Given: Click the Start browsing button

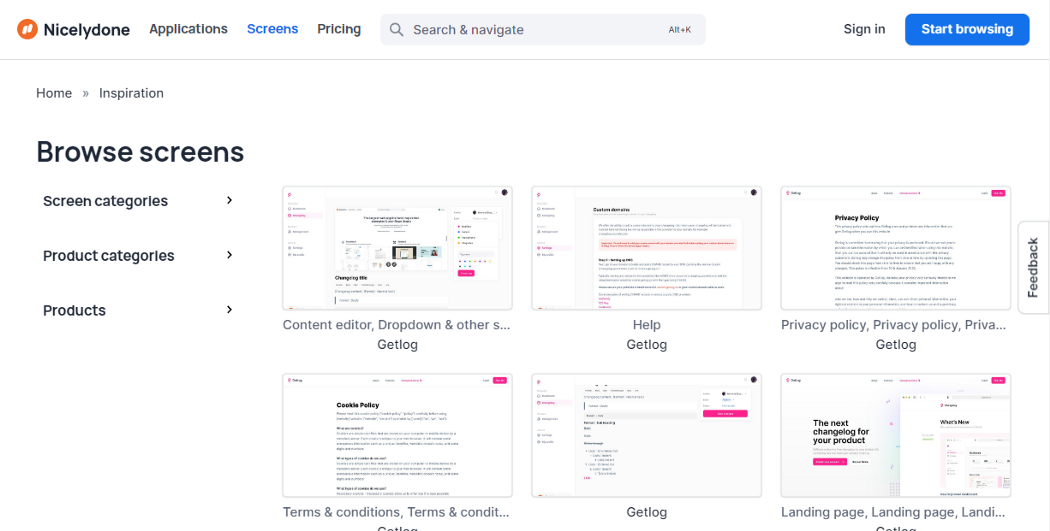Looking at the screenshot, I should pos(967,29).
